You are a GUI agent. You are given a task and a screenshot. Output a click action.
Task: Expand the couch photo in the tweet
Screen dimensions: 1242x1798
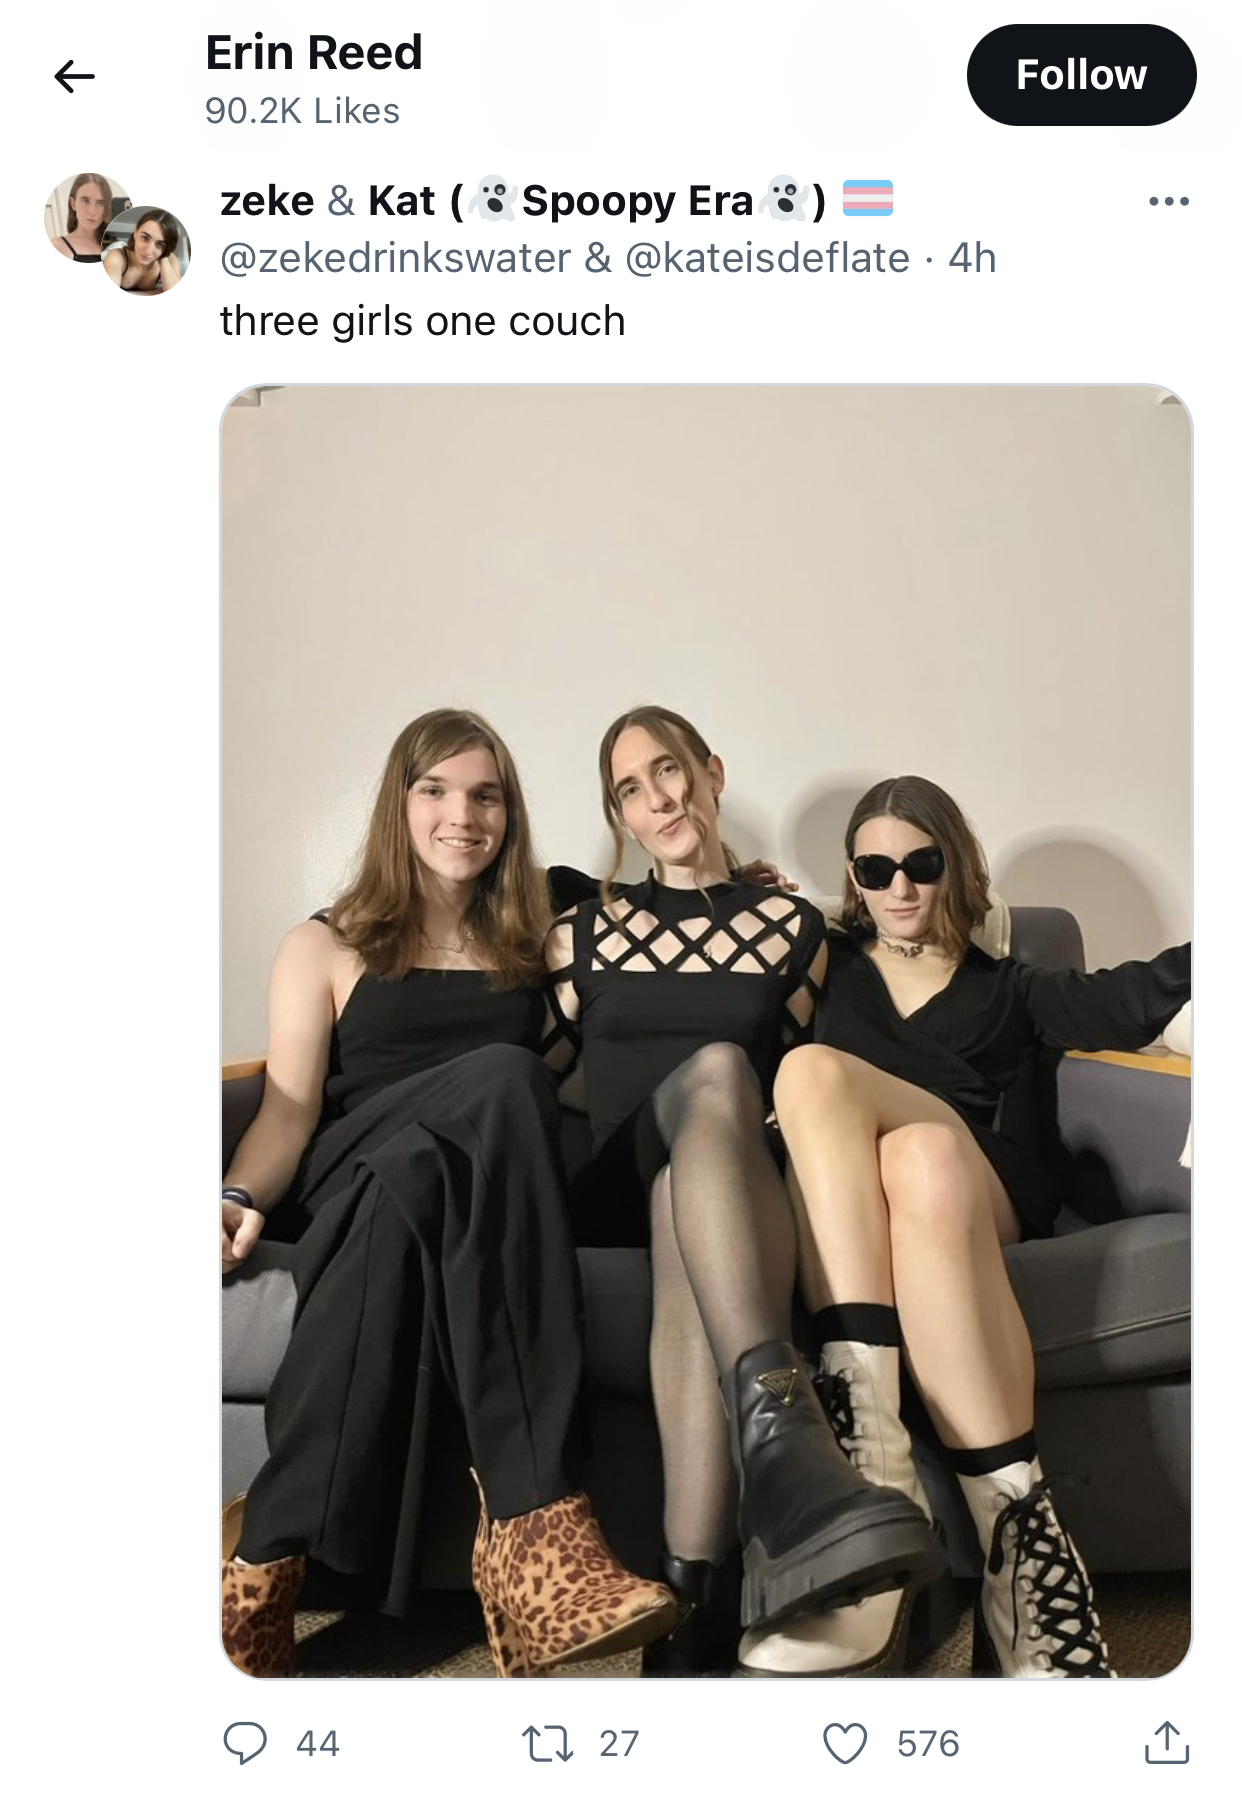[x=706, y=1031]
